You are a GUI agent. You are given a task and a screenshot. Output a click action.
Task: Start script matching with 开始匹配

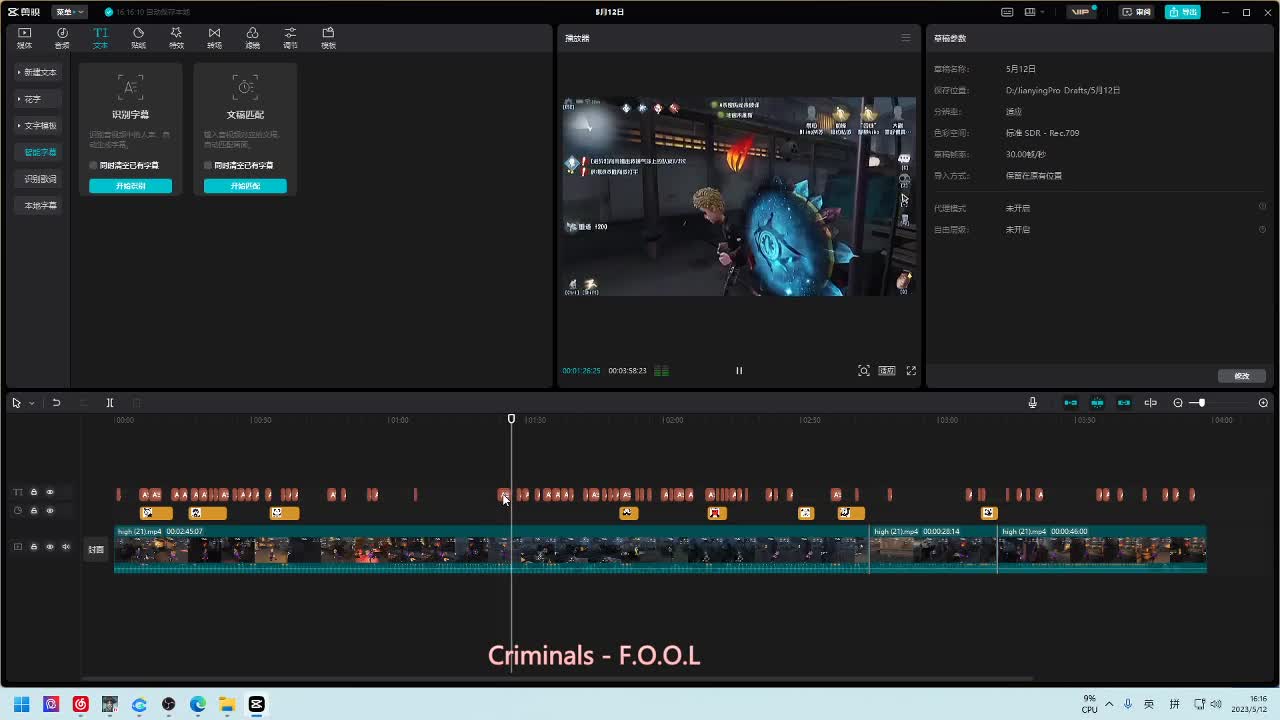click(x=245, y=186)
